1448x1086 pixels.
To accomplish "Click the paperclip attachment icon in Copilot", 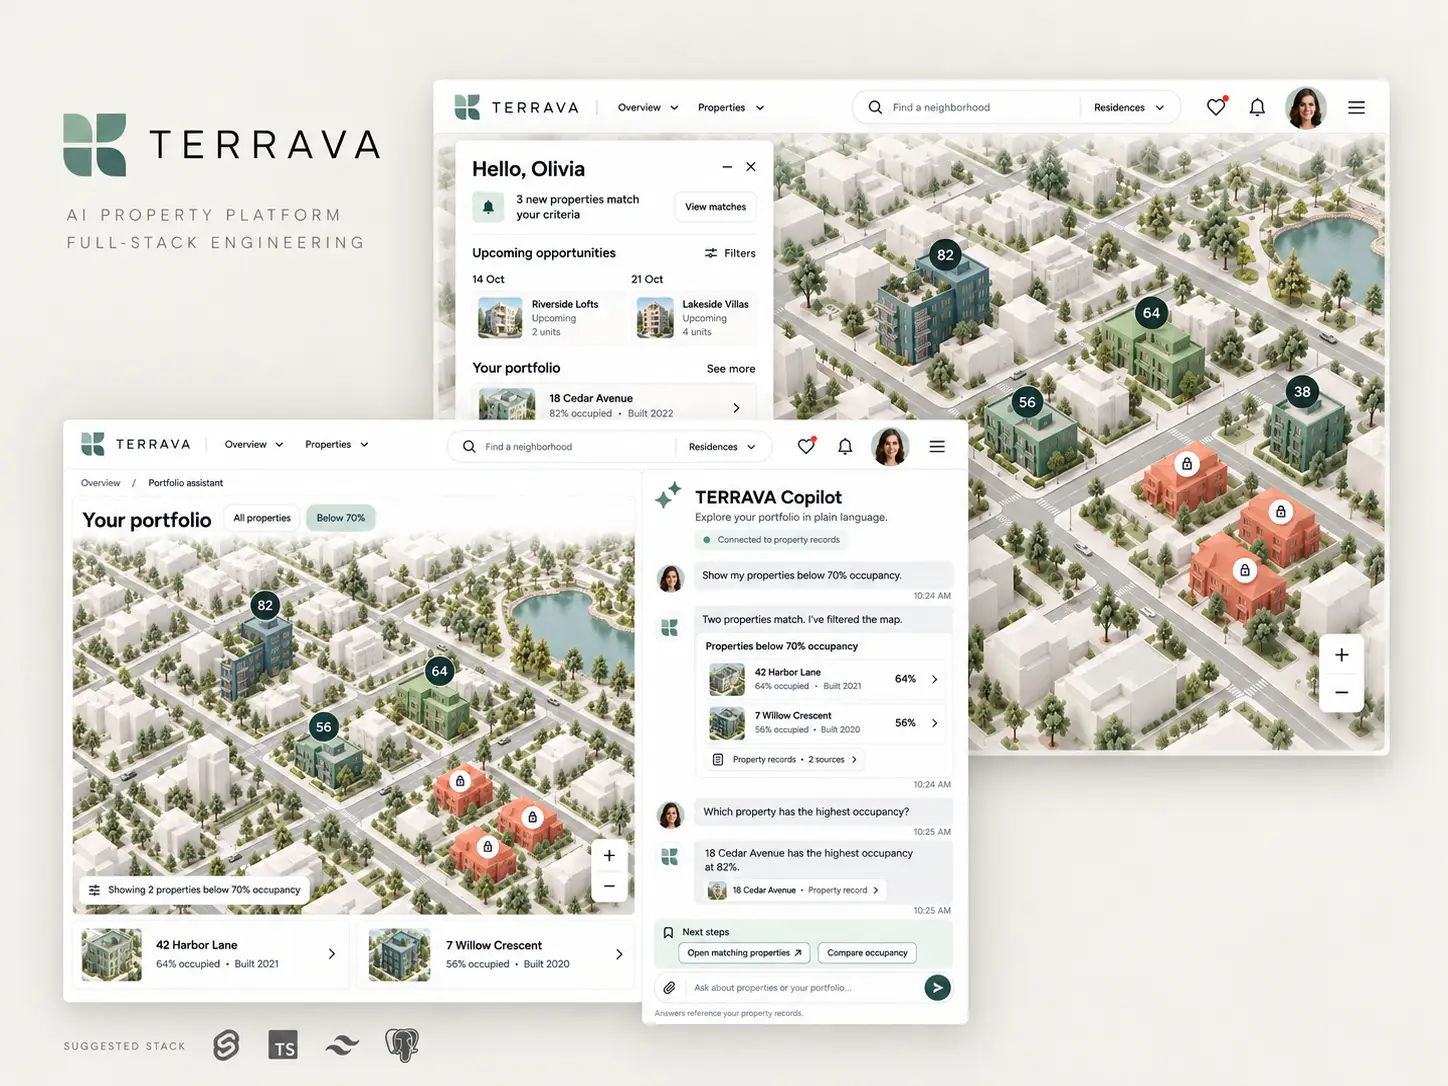I will tap(669, 988).
